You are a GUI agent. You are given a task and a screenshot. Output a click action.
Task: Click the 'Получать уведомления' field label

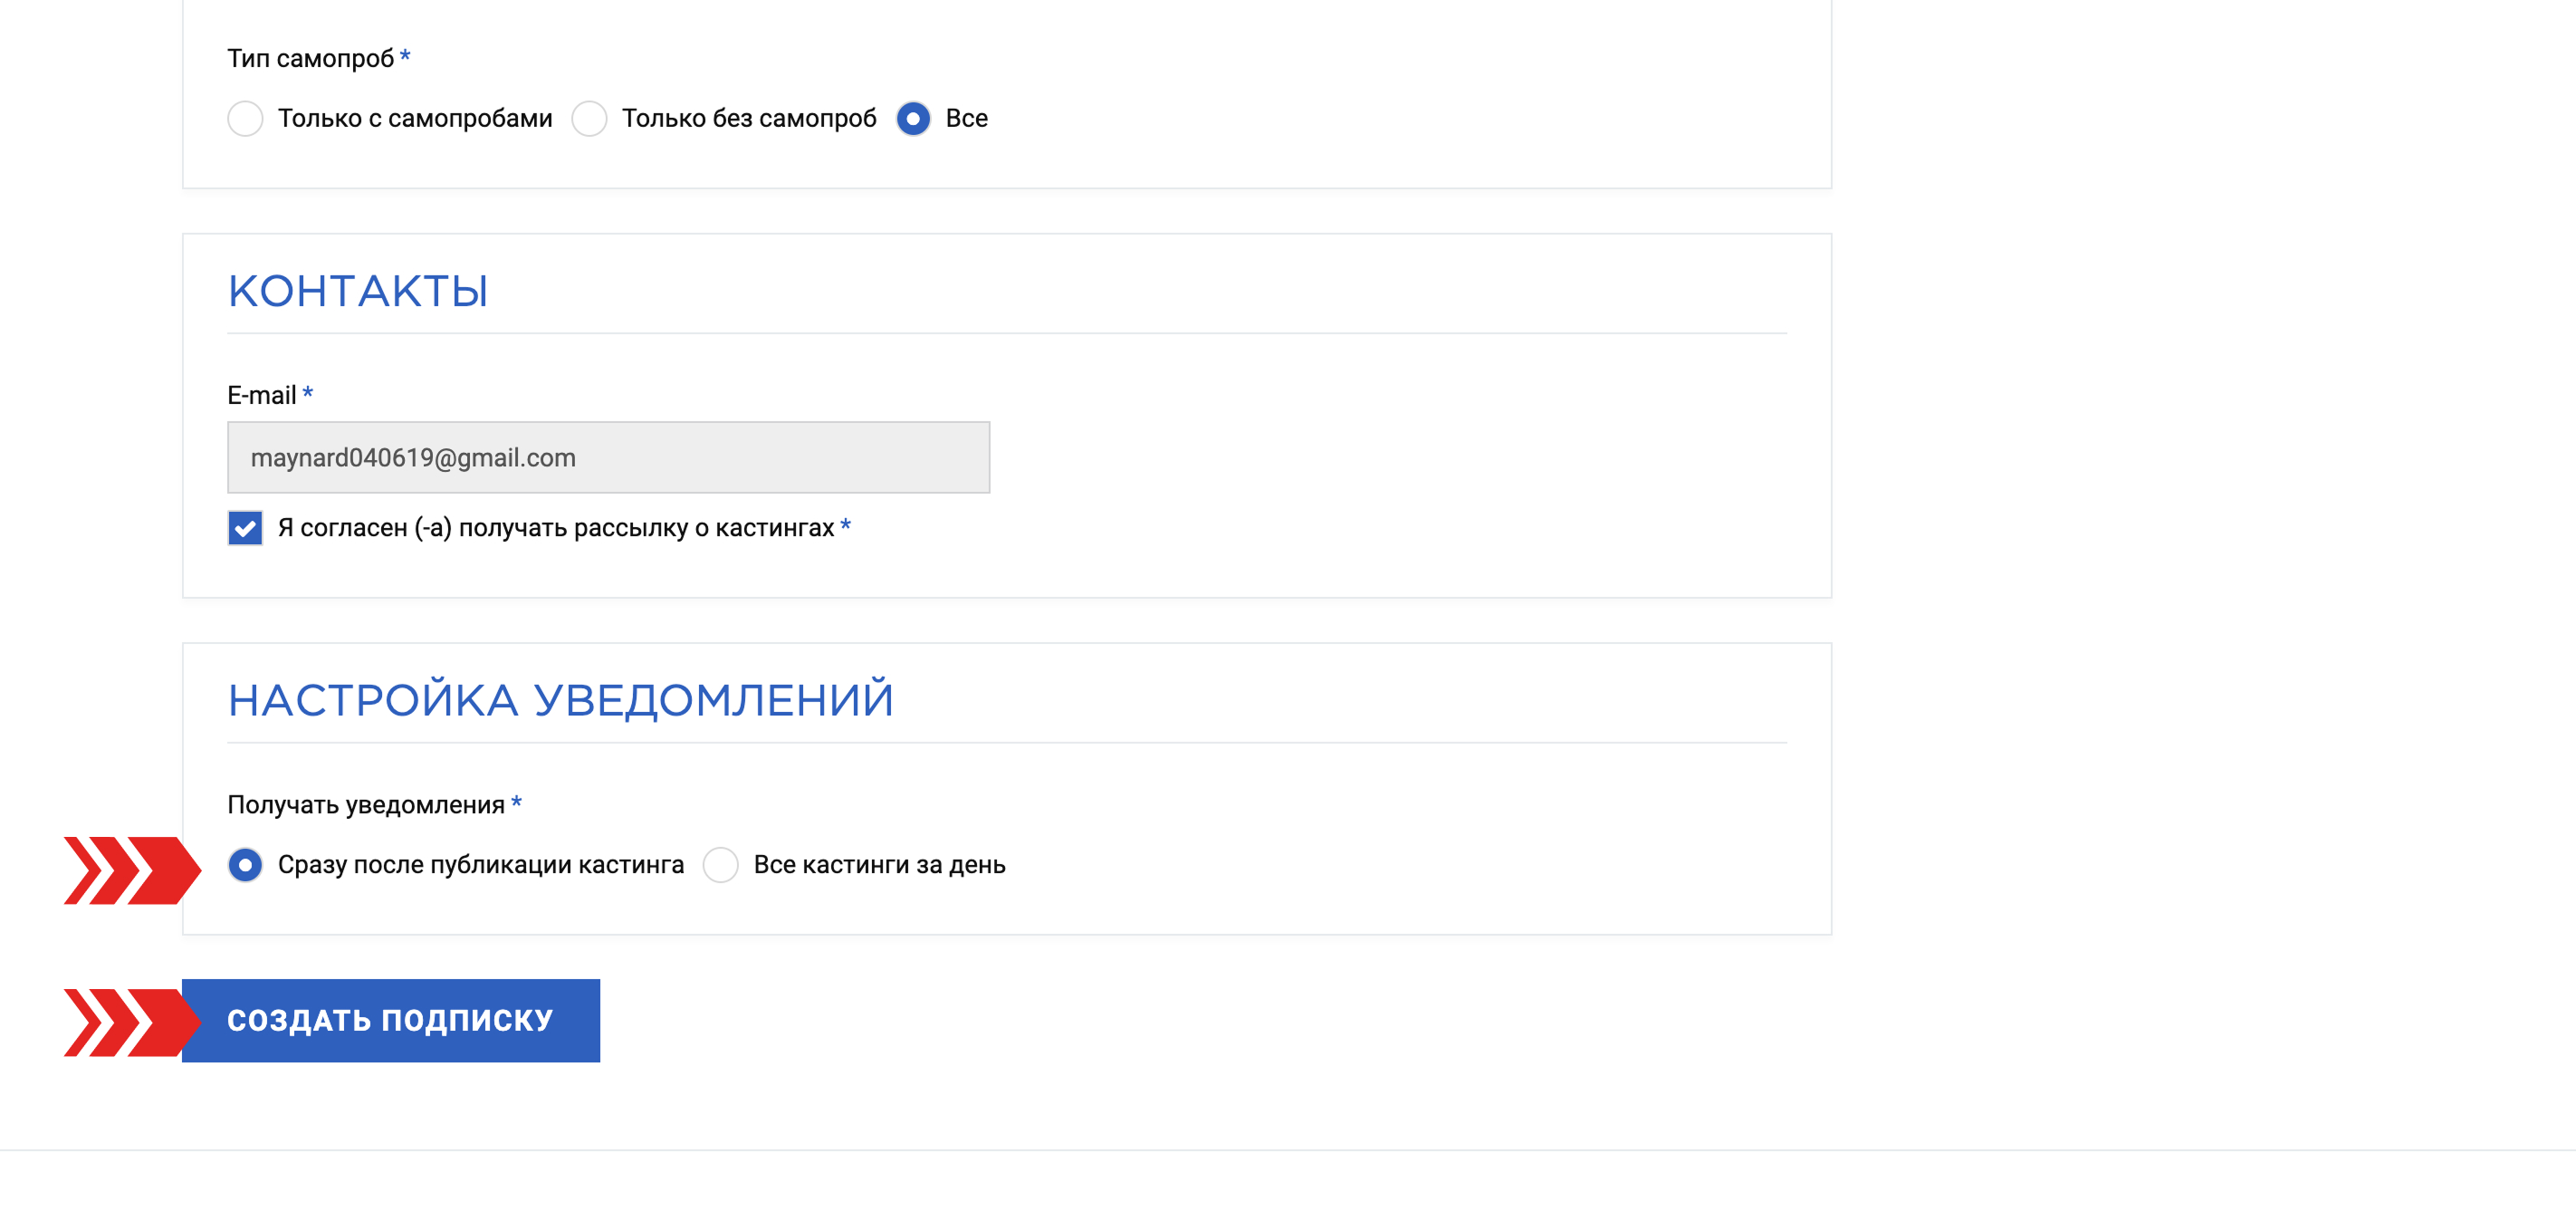coord(366,805)
